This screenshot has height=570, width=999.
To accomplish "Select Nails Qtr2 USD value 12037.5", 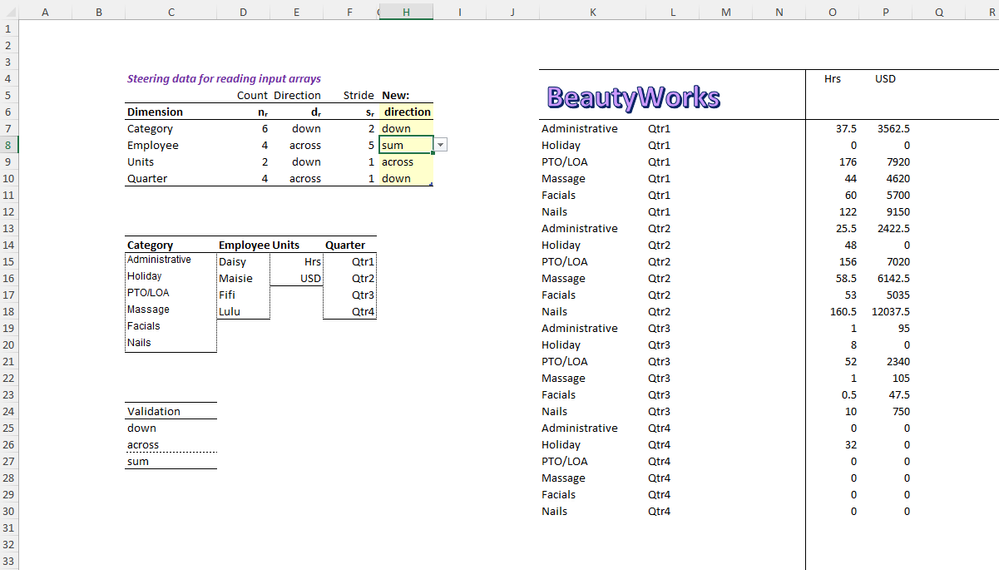I will [x=891, y=311].
